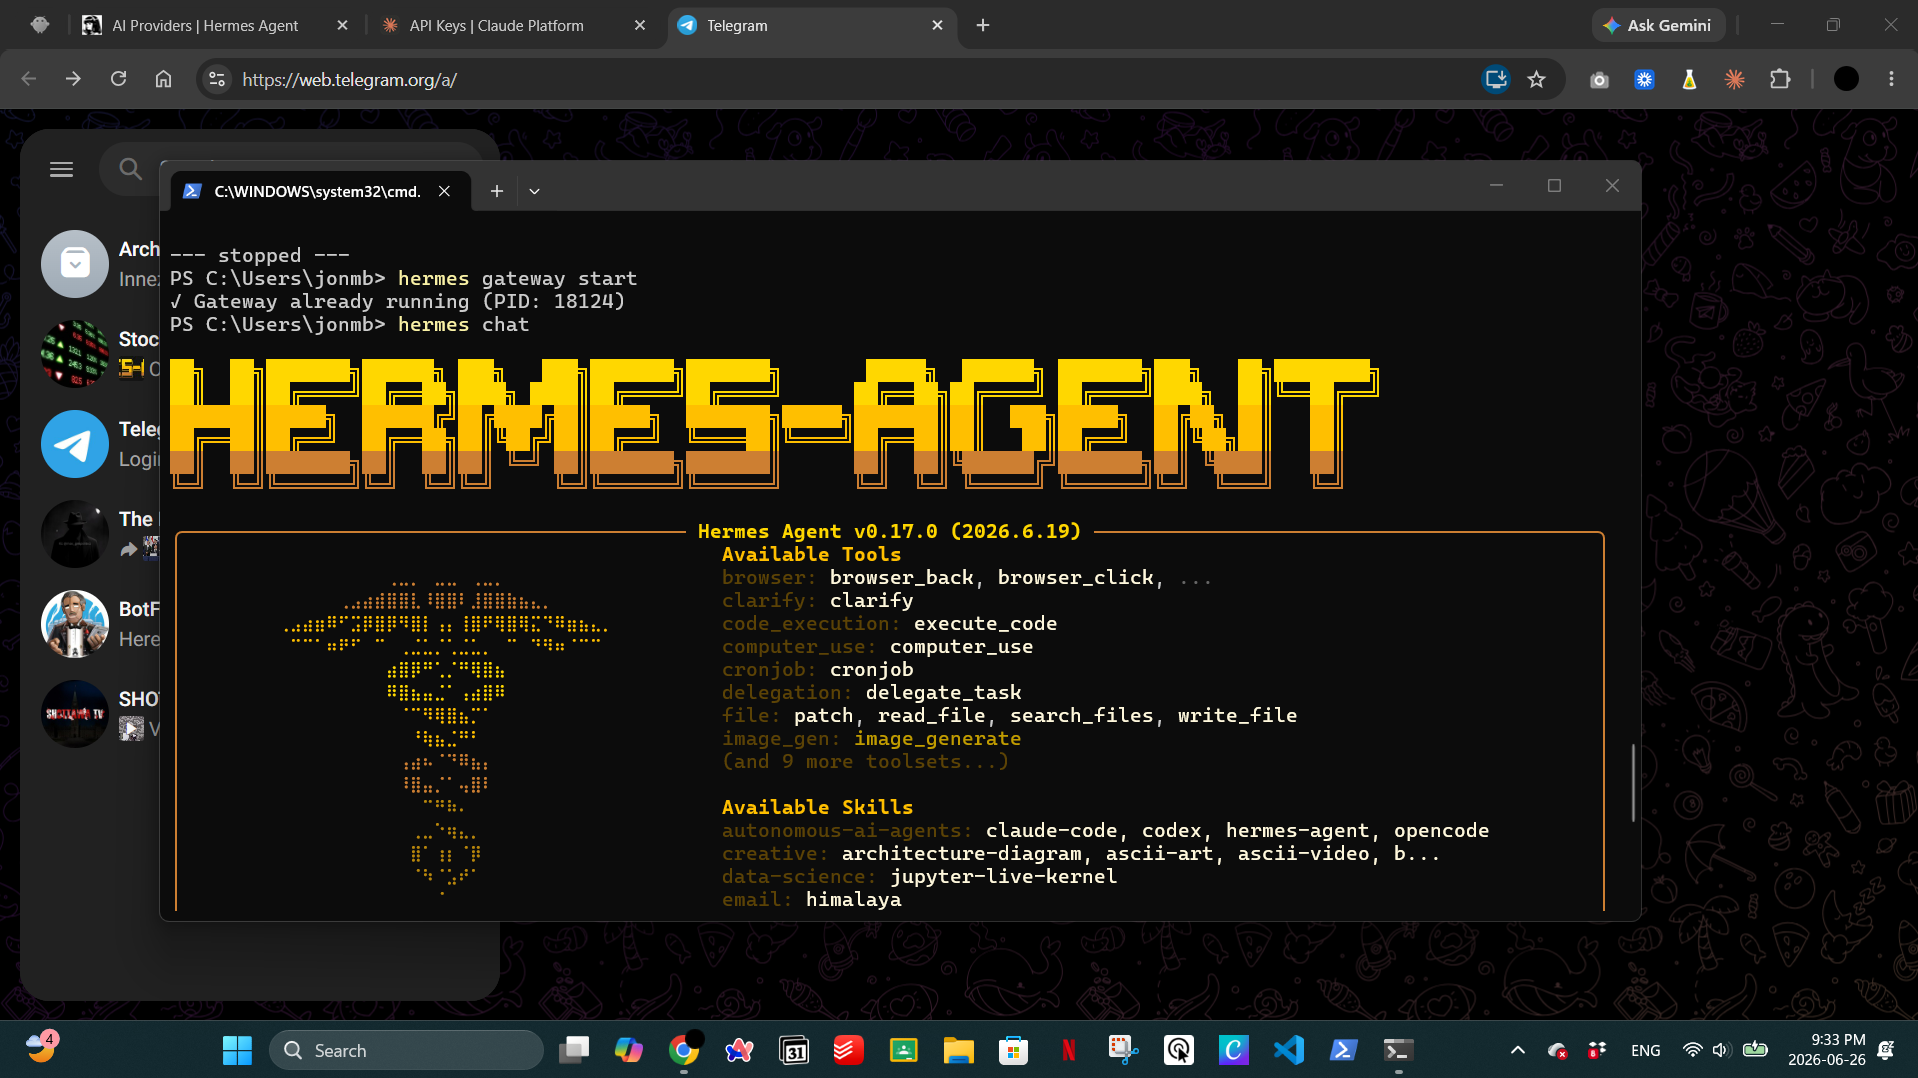Open Task View from taskbar
The image size is (1918, 1078).
[x=574, y=1050]
